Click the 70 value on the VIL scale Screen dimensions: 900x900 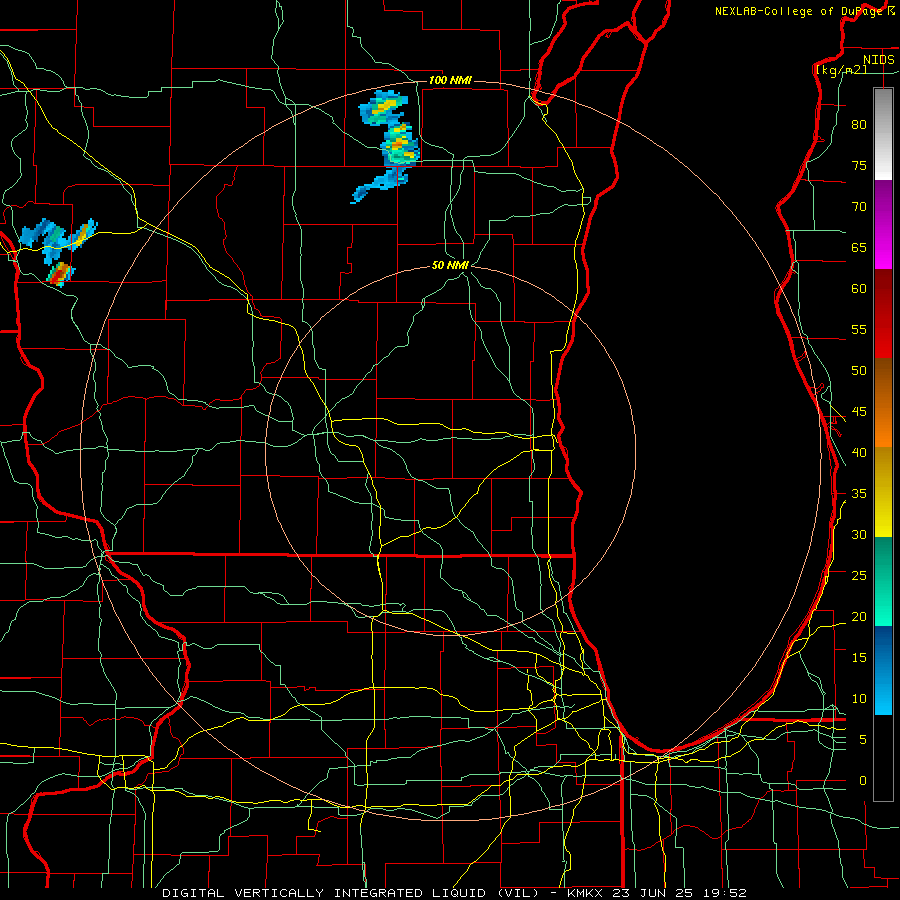[x=859, y=207]
